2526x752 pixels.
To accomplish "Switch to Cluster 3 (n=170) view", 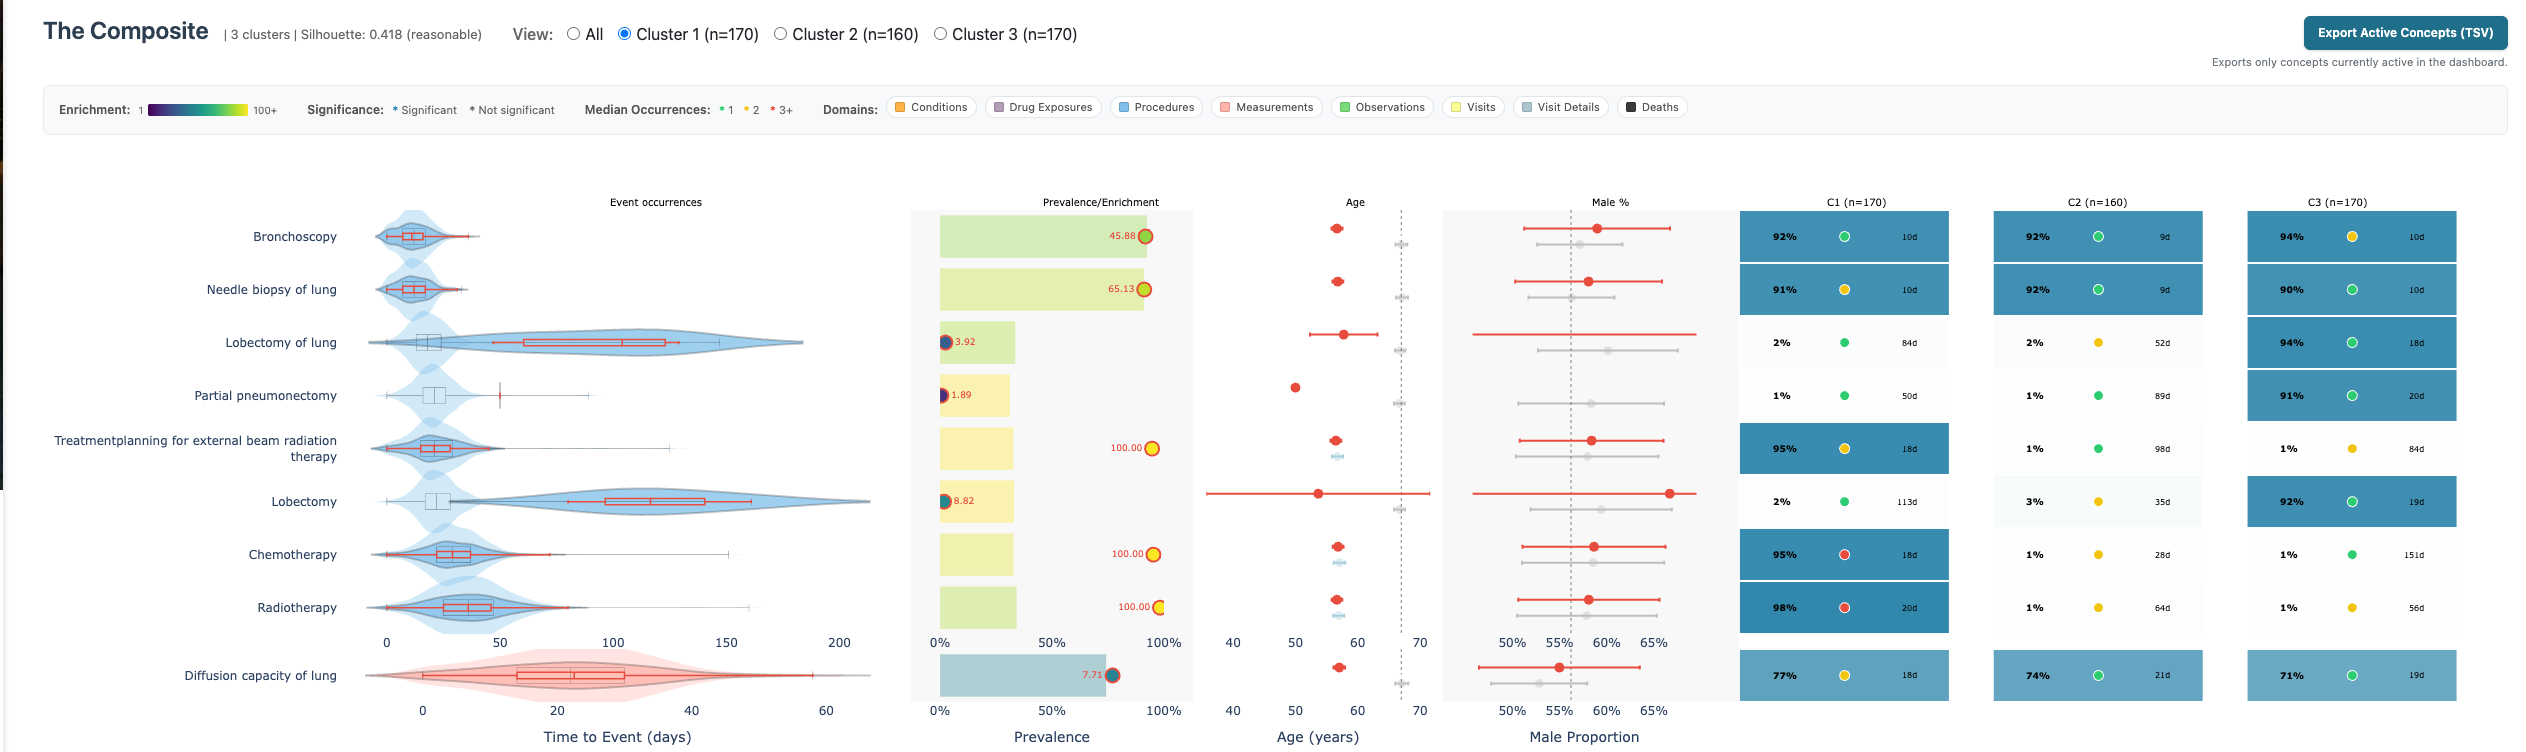I will 939,33.
